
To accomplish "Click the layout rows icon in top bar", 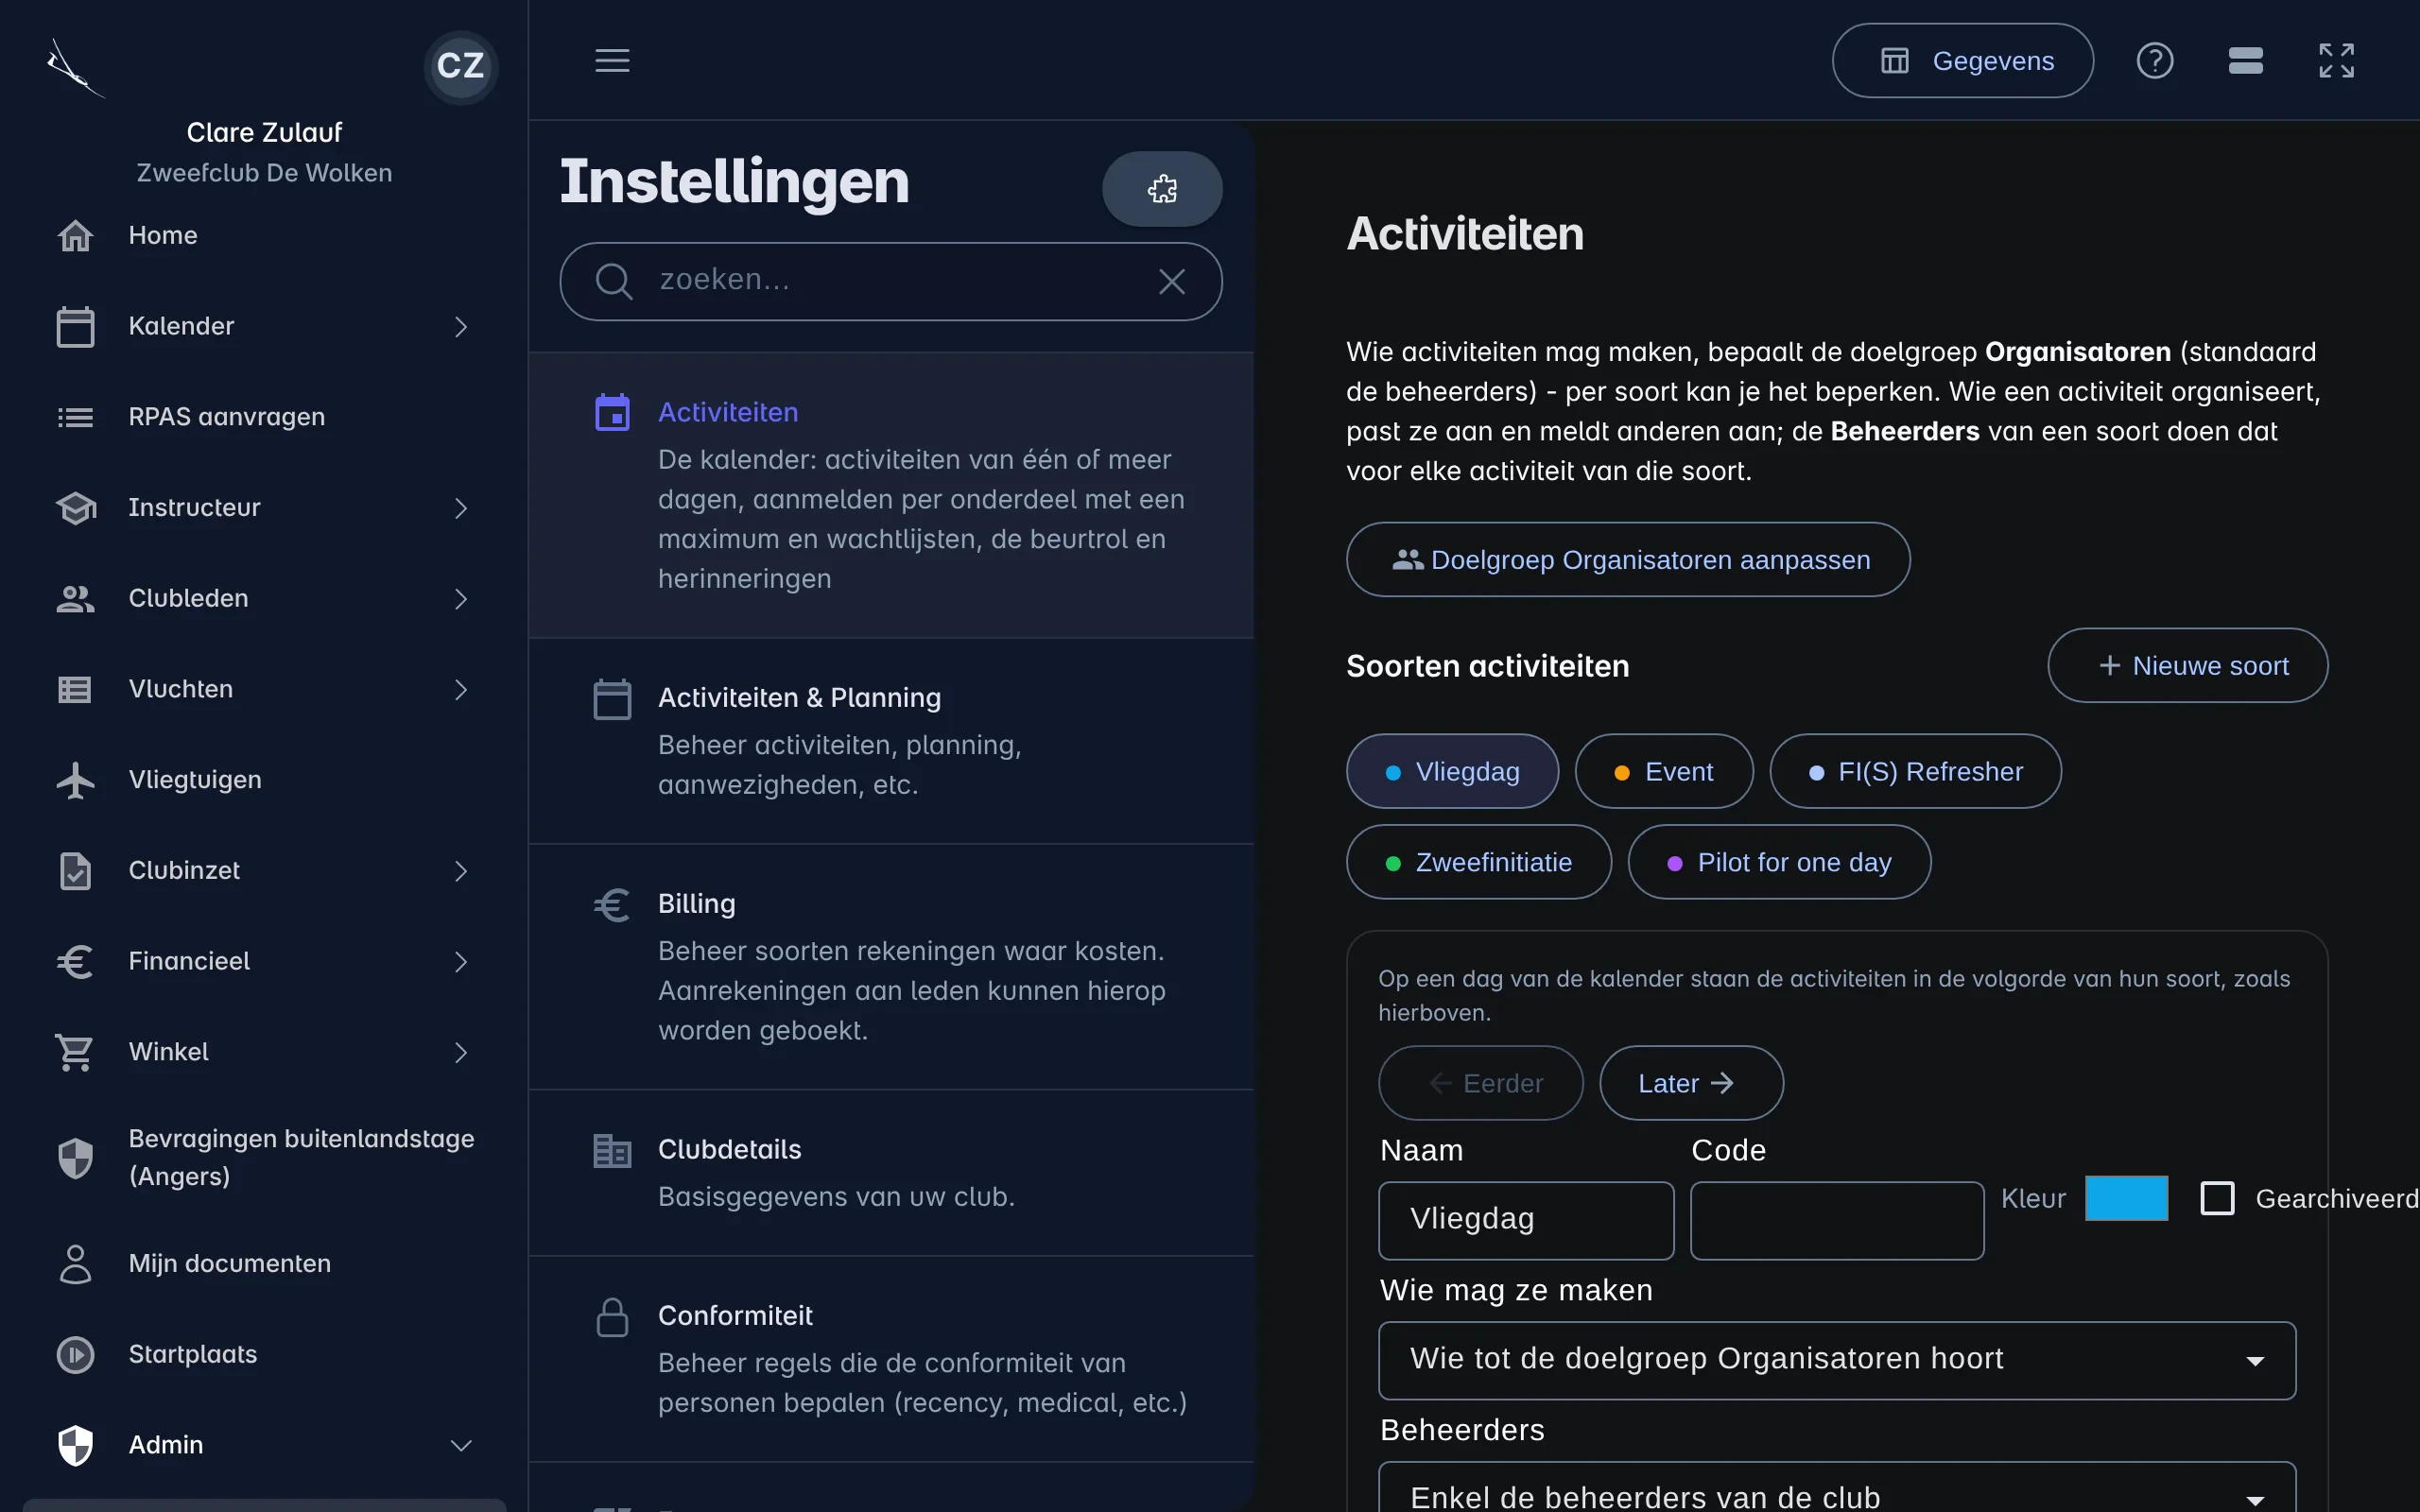I will [x=2246, y=61].
